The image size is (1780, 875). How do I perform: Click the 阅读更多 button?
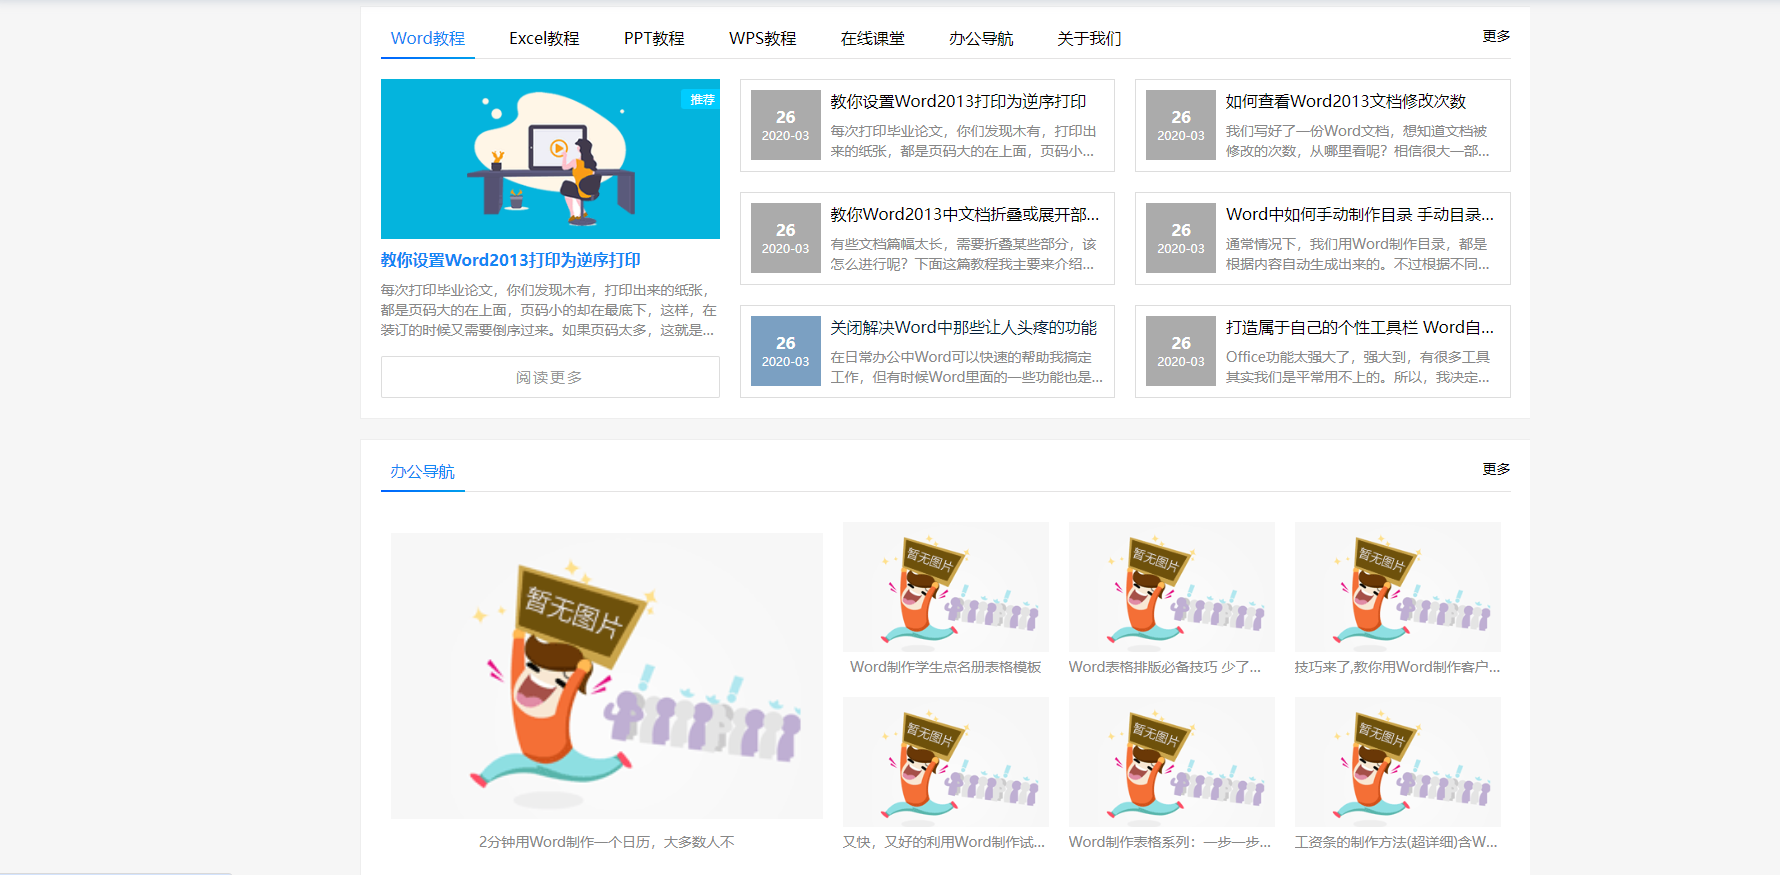pos(550,377)
